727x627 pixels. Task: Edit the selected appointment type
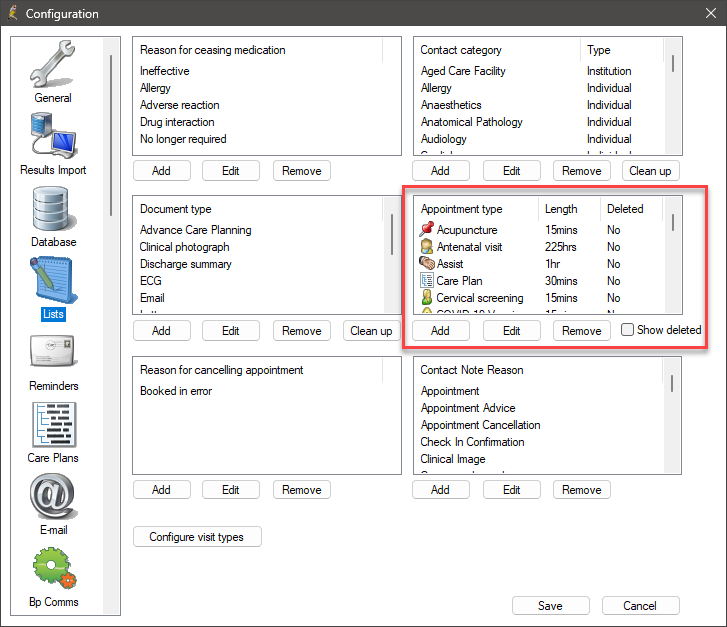pyautogui.click(x=511, y=331)
